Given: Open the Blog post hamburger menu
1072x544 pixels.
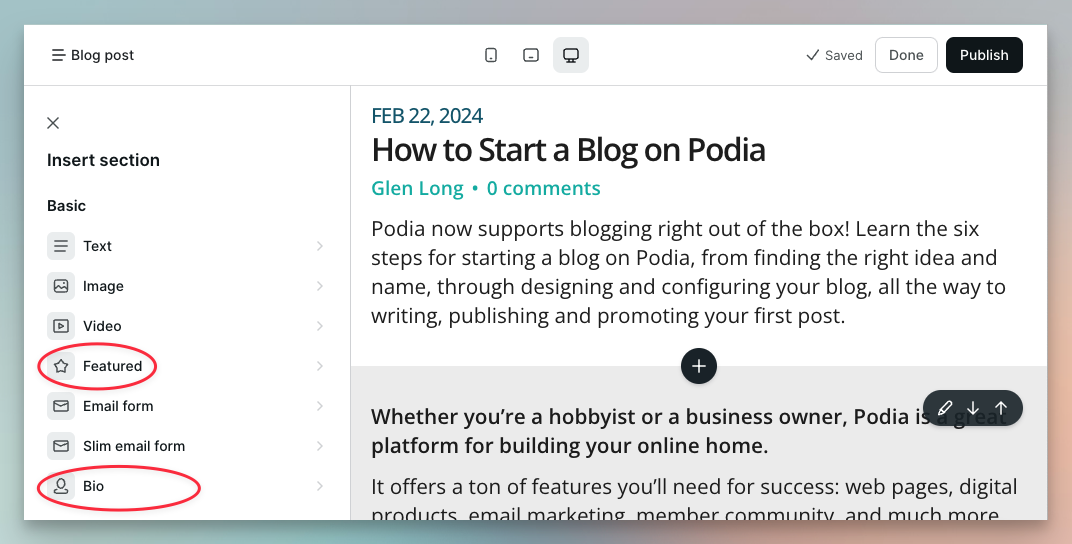Looking at the screenshot, I should [x=59, y=55].
